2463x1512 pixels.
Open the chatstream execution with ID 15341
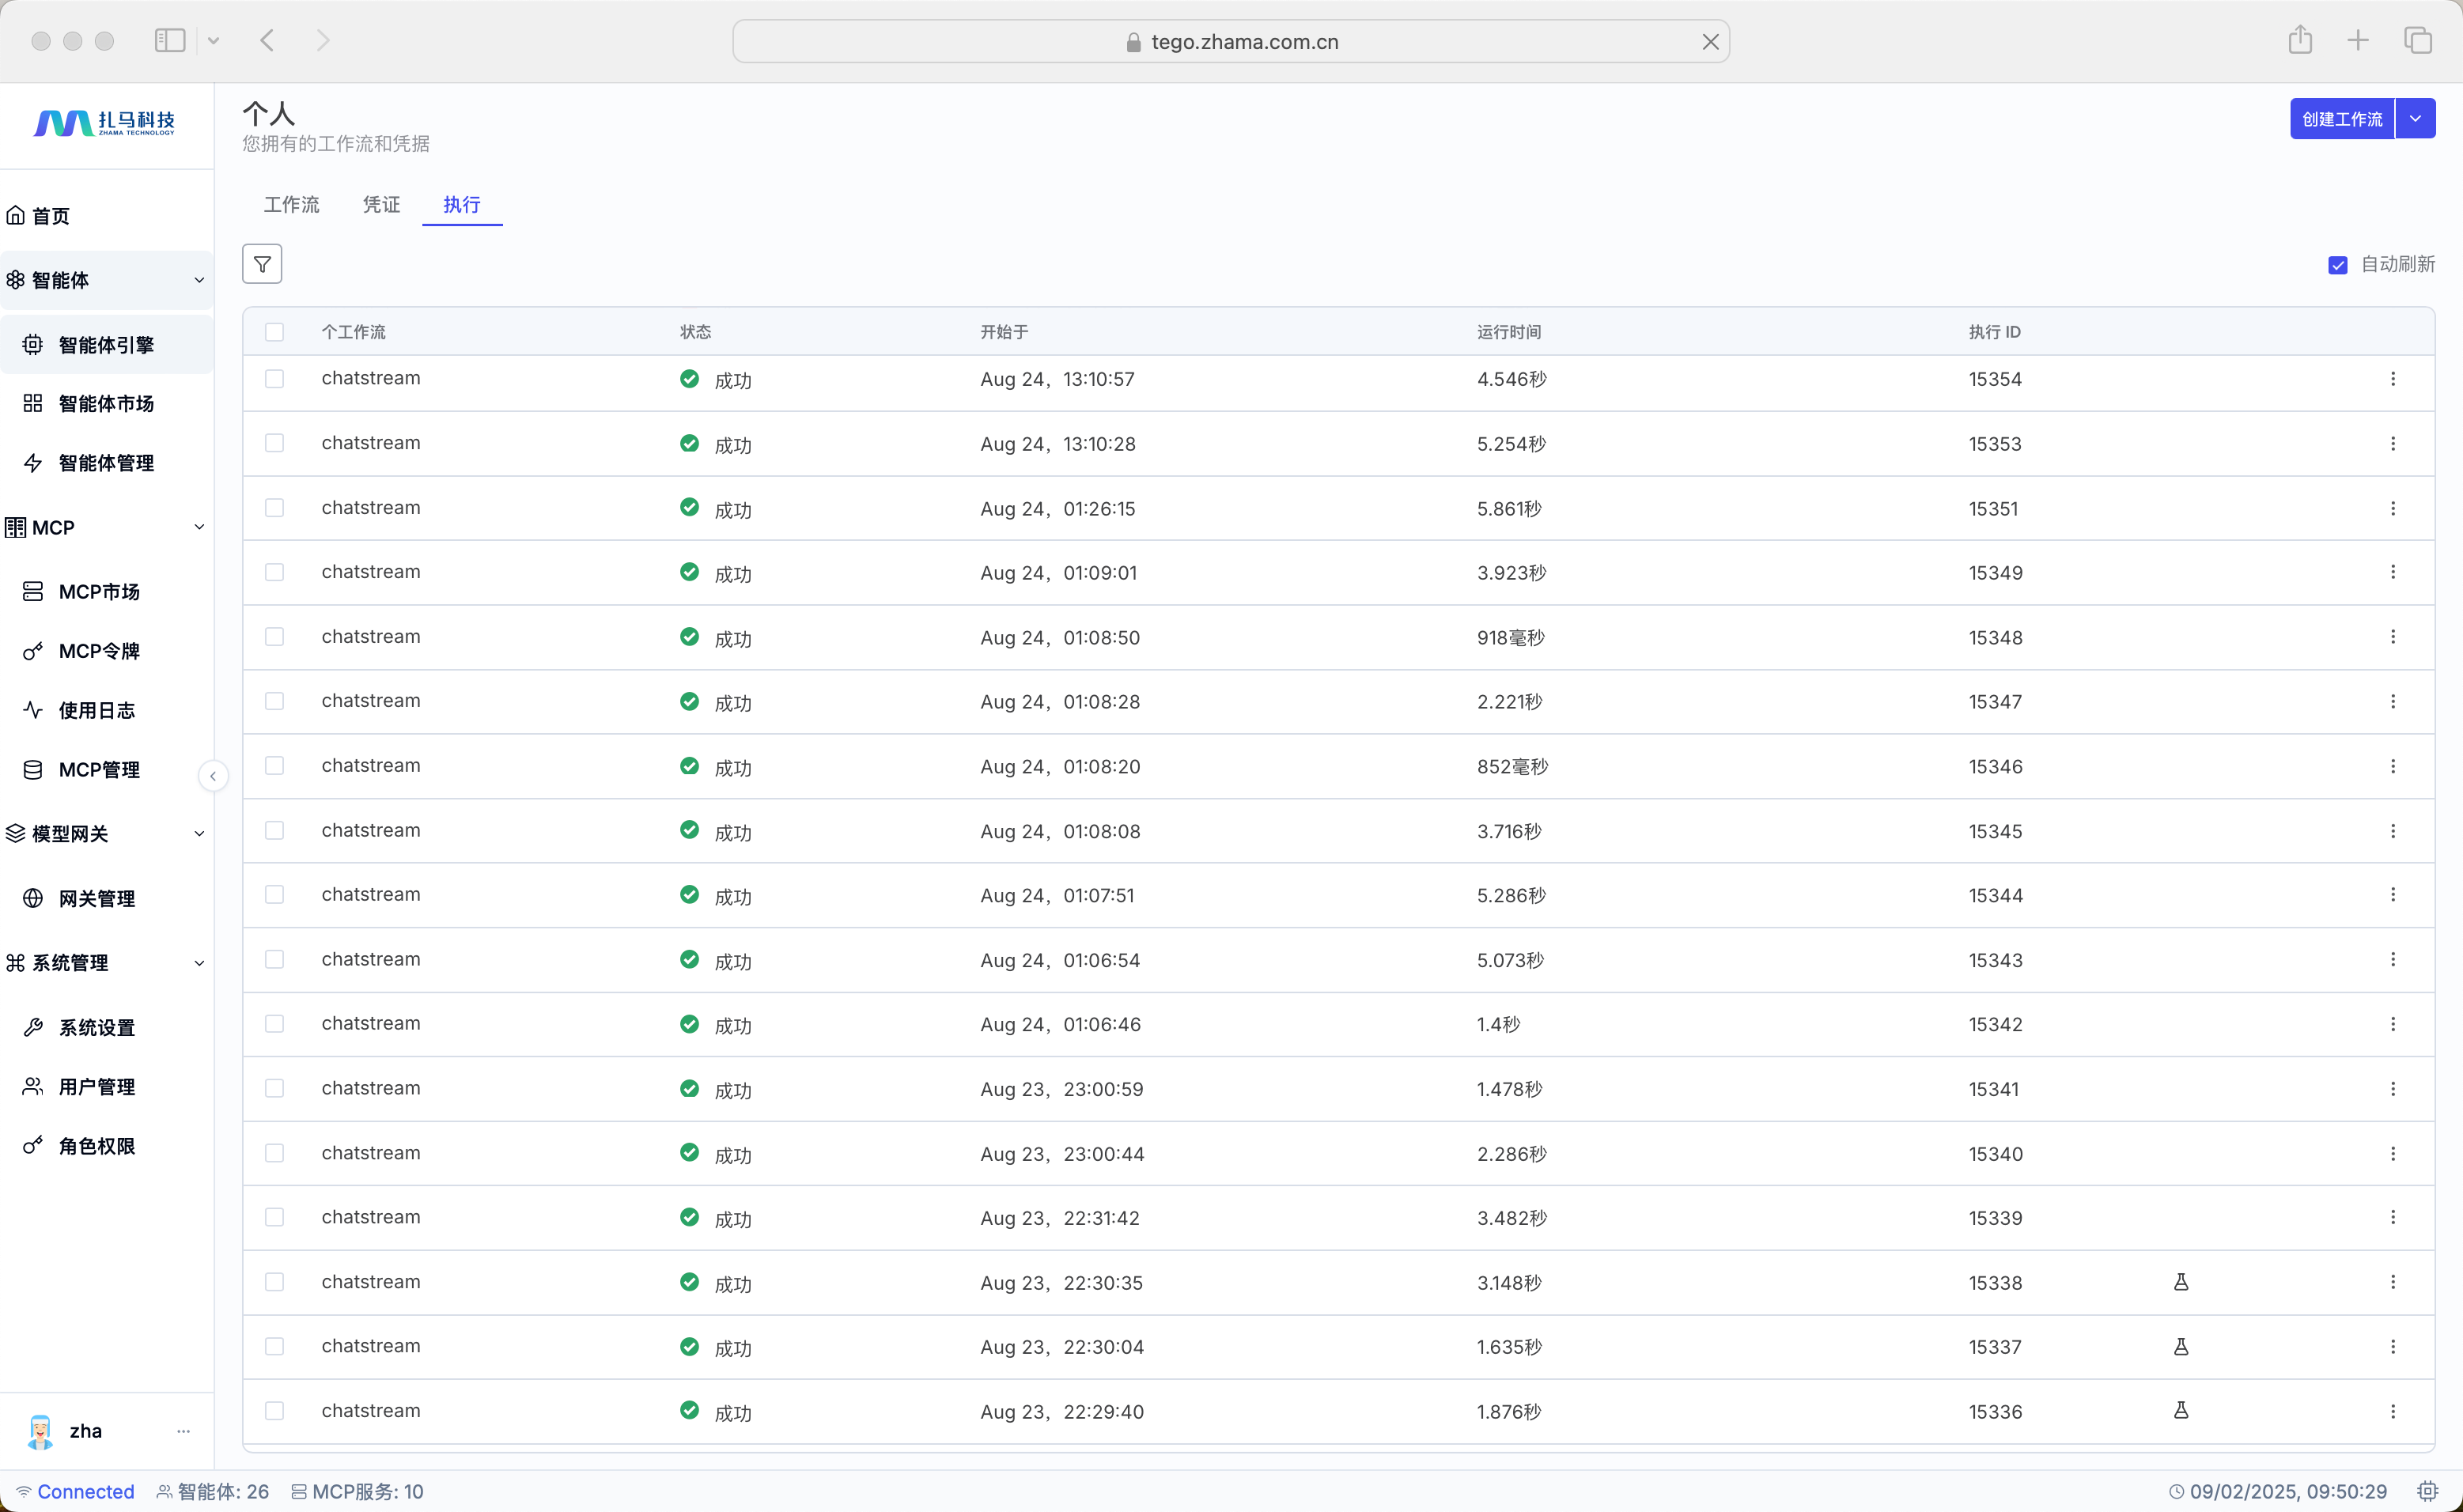(371, 1088)
